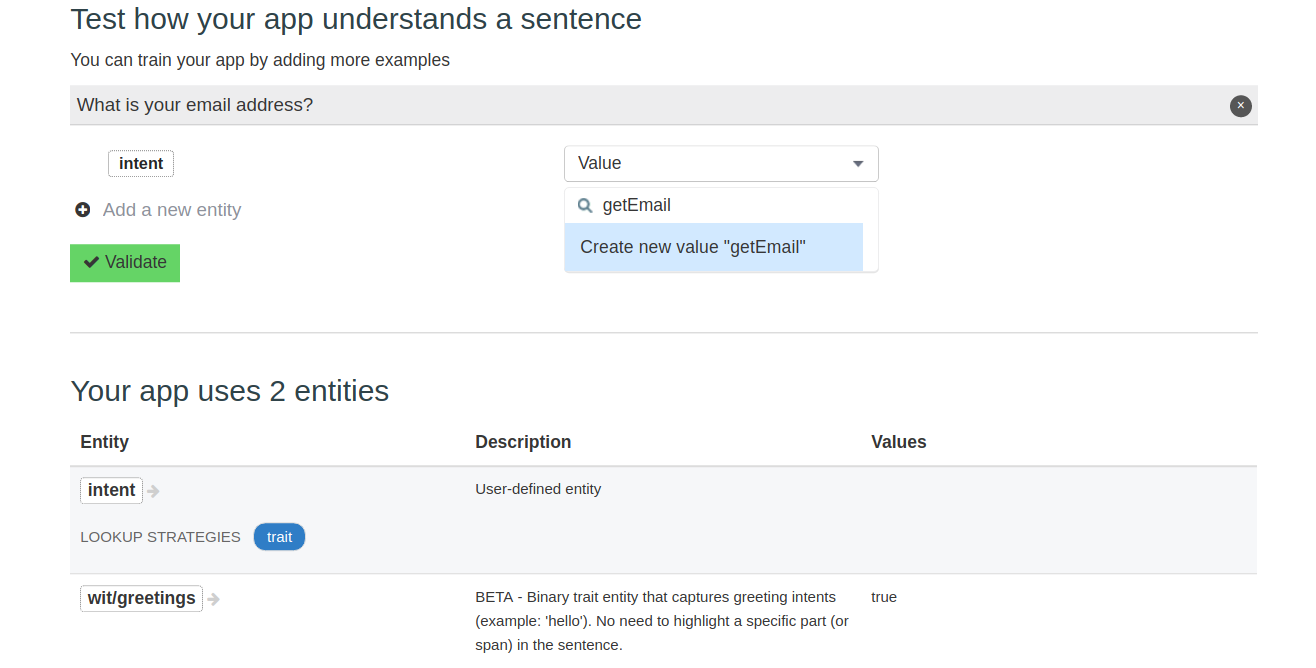Click the search magnifier icon in the value dropdown
The image size is (1316, 668).
pos(585,205)
